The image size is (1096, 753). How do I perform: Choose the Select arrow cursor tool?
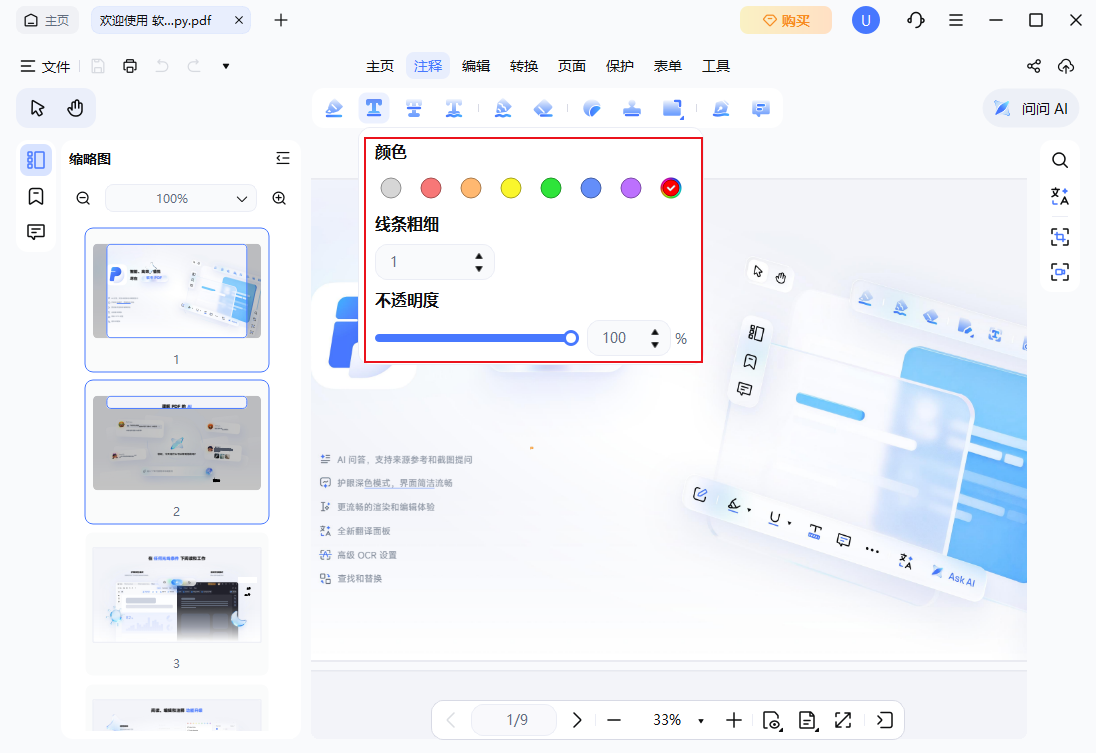click(x=37, y=108)
